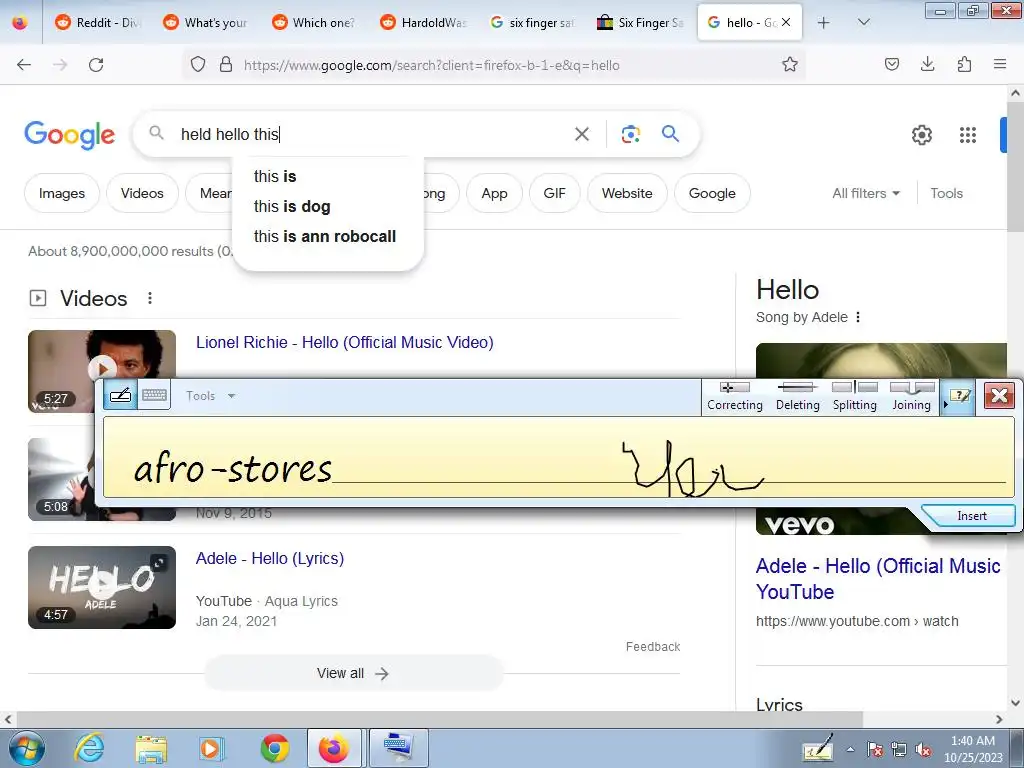This screenshot has height=768, width=1024.
Task: Save to Pocket
Action: coord(891,65)
